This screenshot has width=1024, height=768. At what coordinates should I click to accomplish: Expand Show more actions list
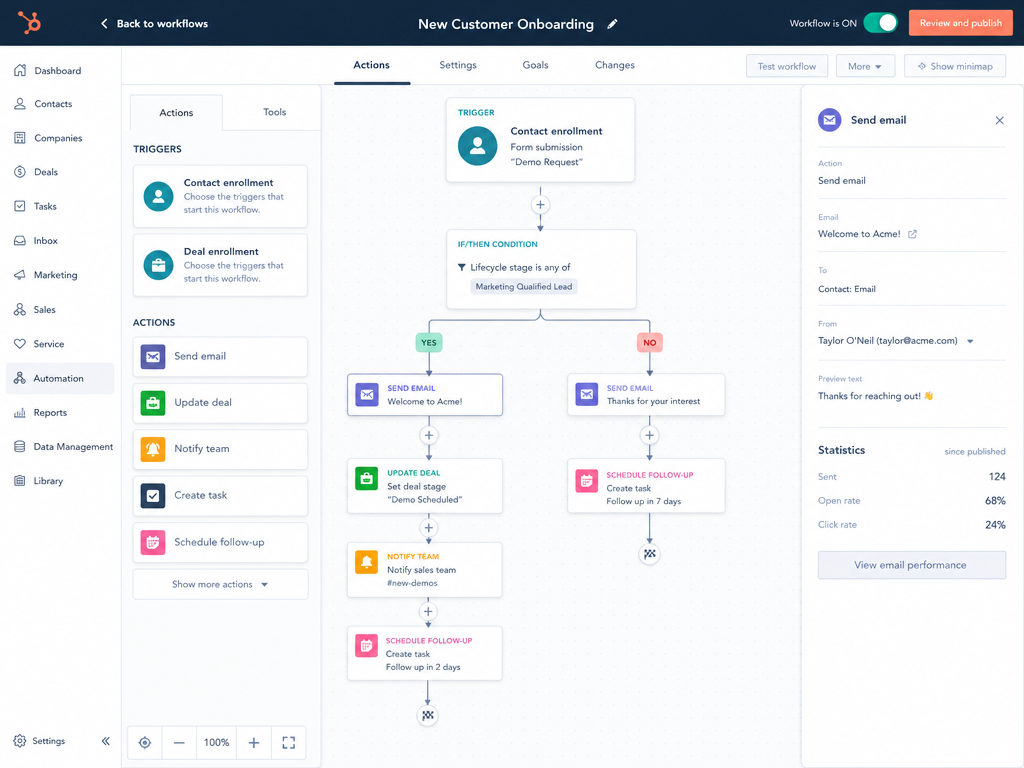click(x=220, y=584)
